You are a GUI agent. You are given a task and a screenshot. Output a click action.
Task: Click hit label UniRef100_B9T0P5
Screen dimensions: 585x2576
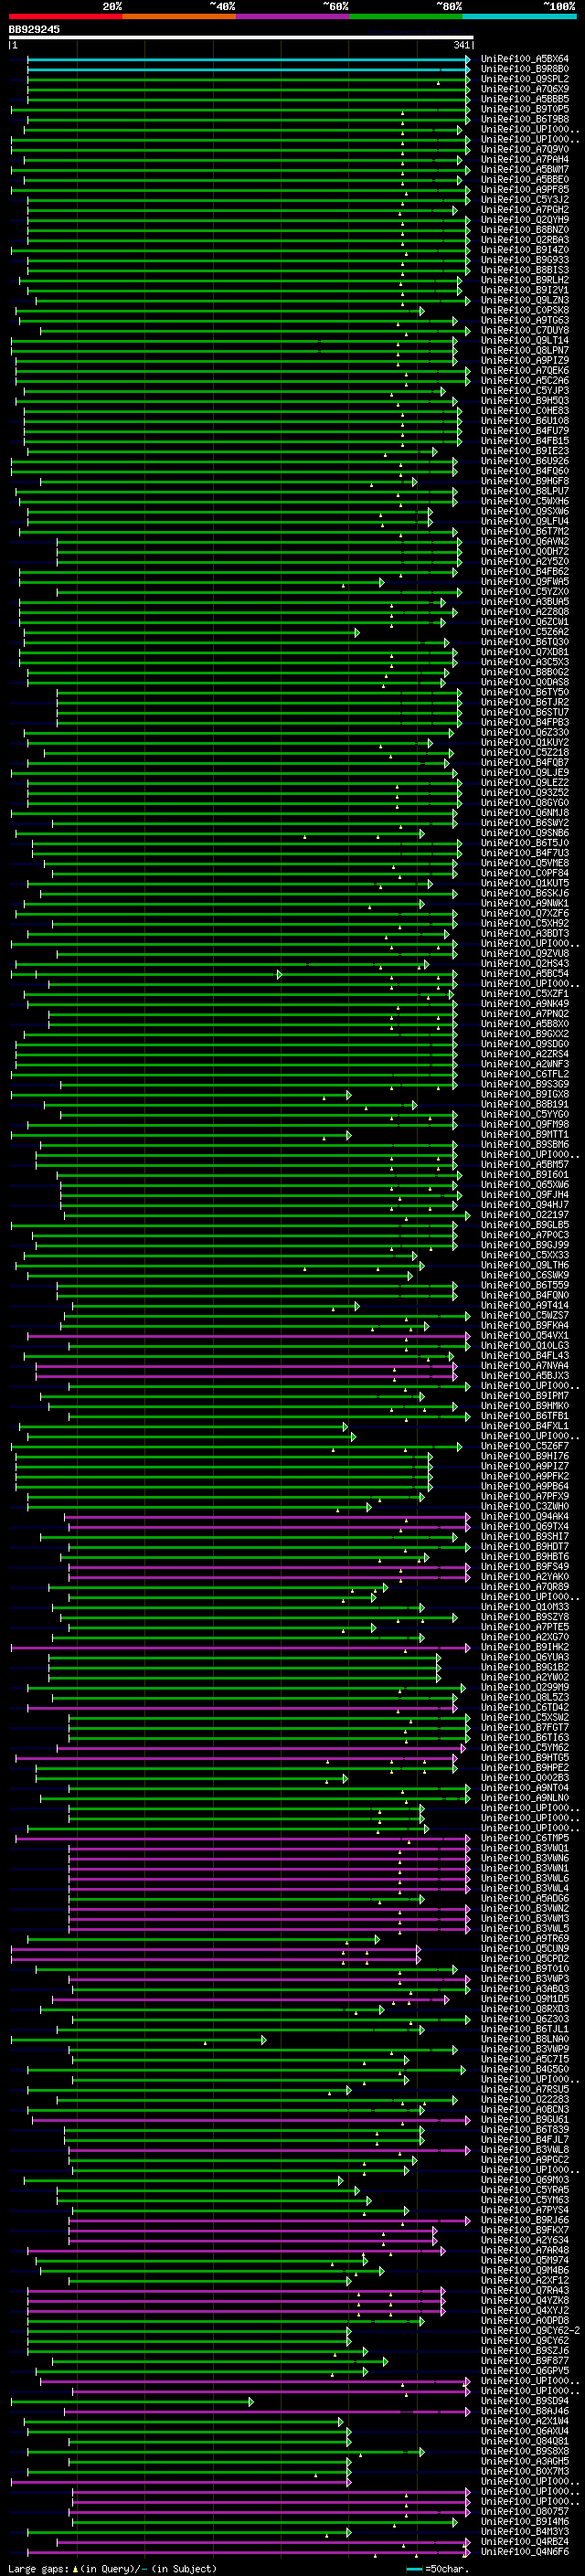525,109
